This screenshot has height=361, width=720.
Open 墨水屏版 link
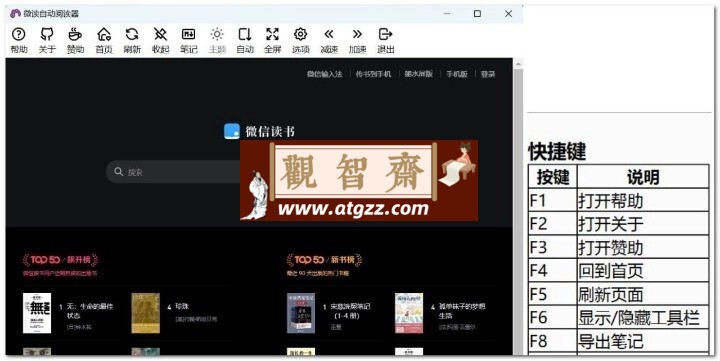point(418,74)
